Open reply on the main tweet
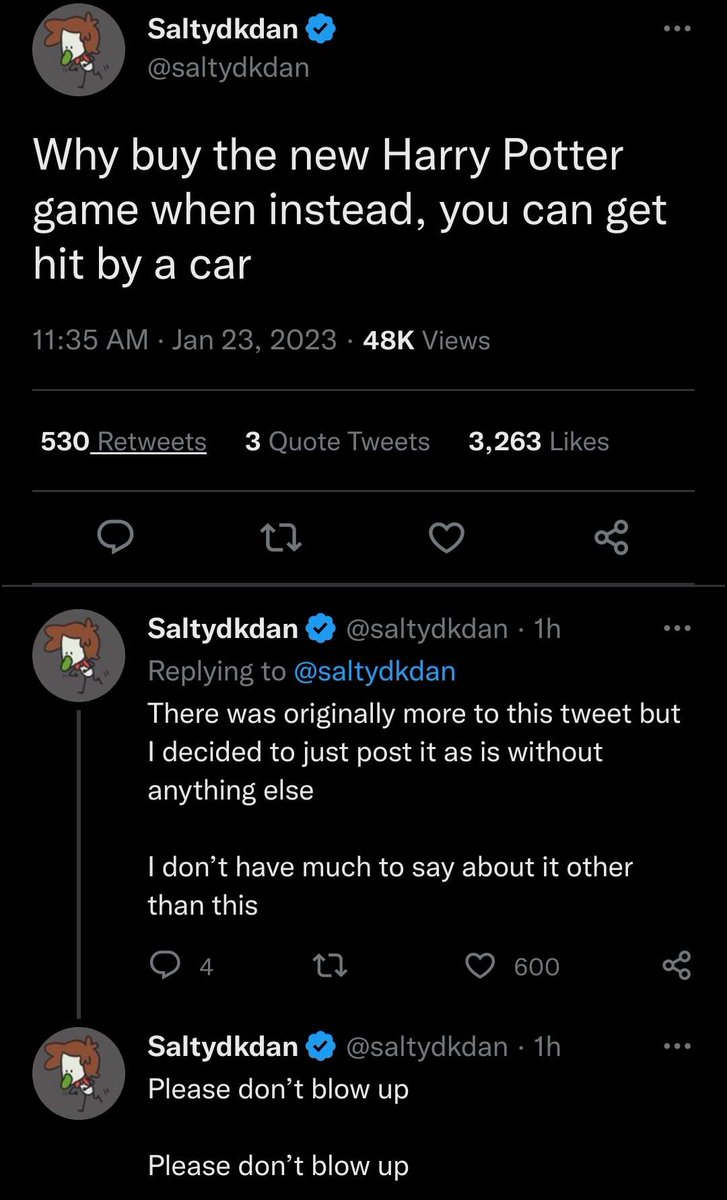This screenshot has height=1200, width=727. pos(118,540)
